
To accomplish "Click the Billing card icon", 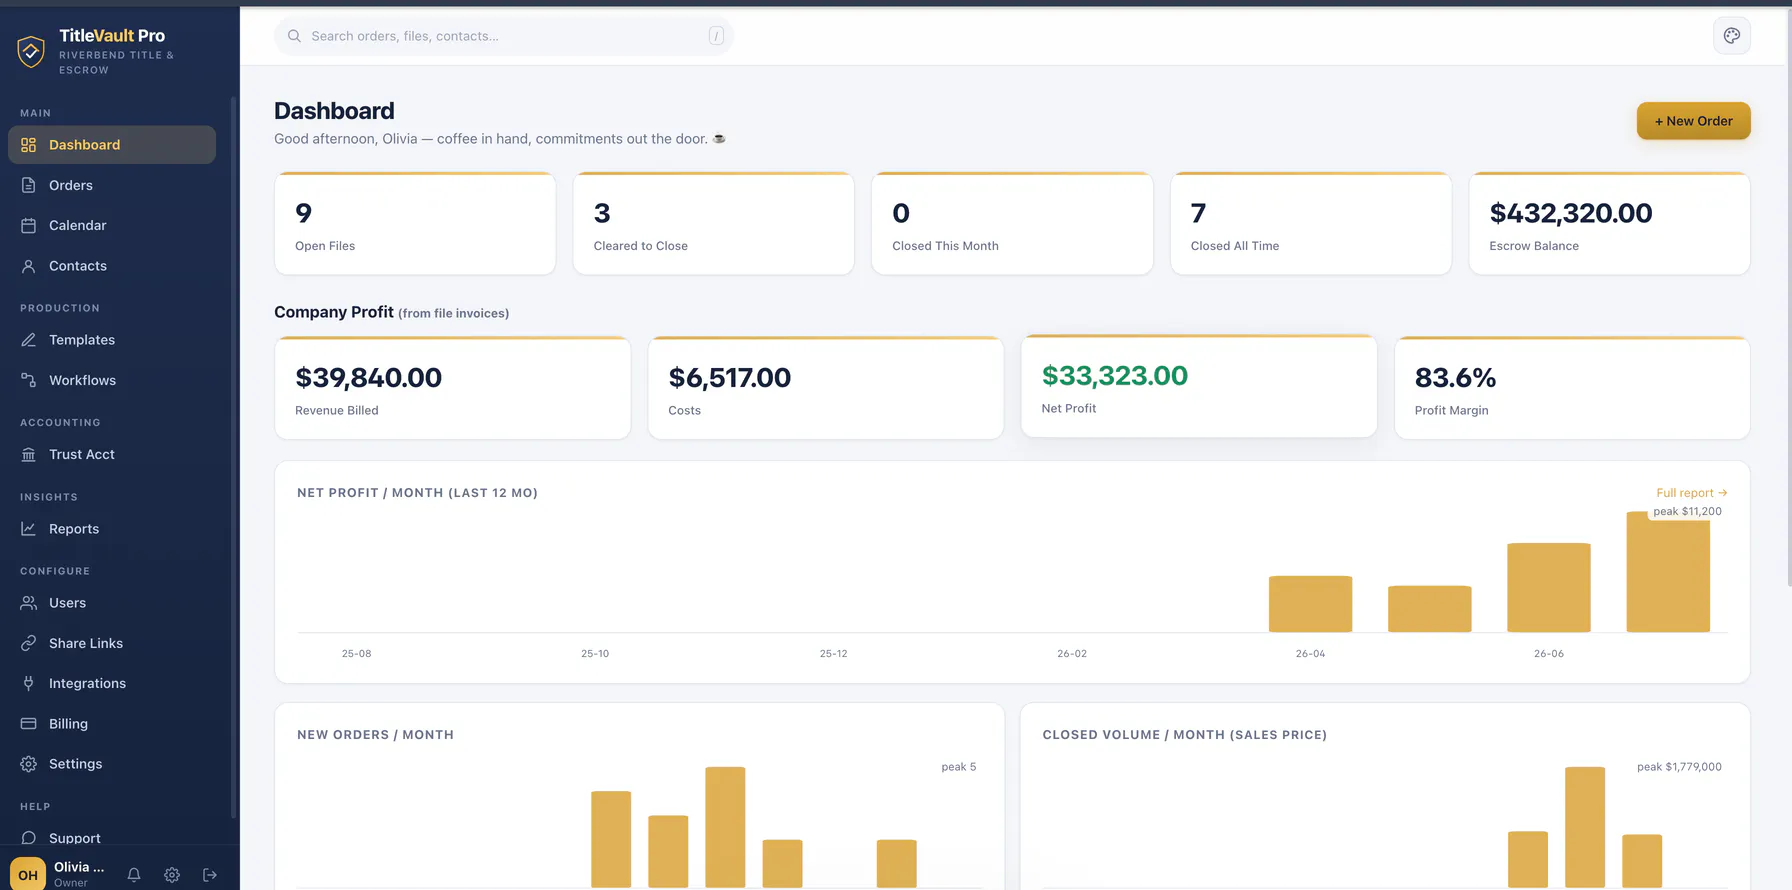I will [x=28, y=723].
